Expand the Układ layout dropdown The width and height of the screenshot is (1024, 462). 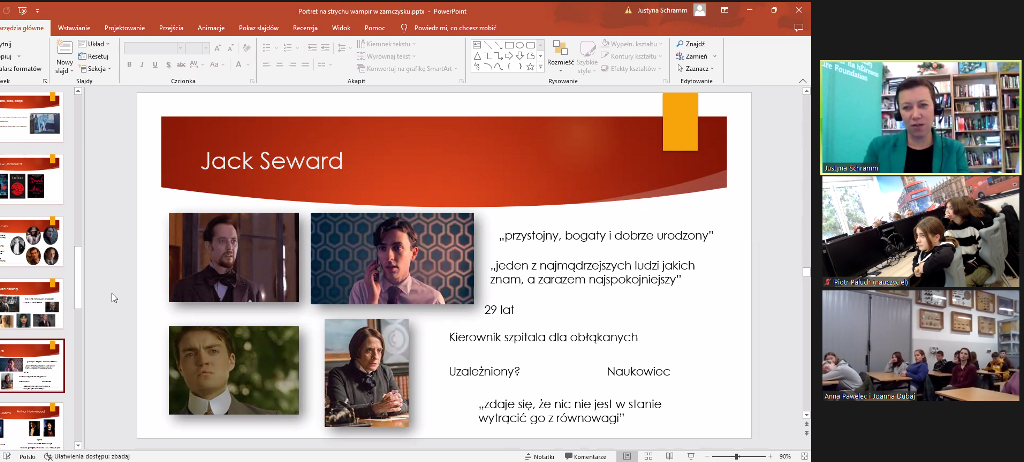click(96, 44)
